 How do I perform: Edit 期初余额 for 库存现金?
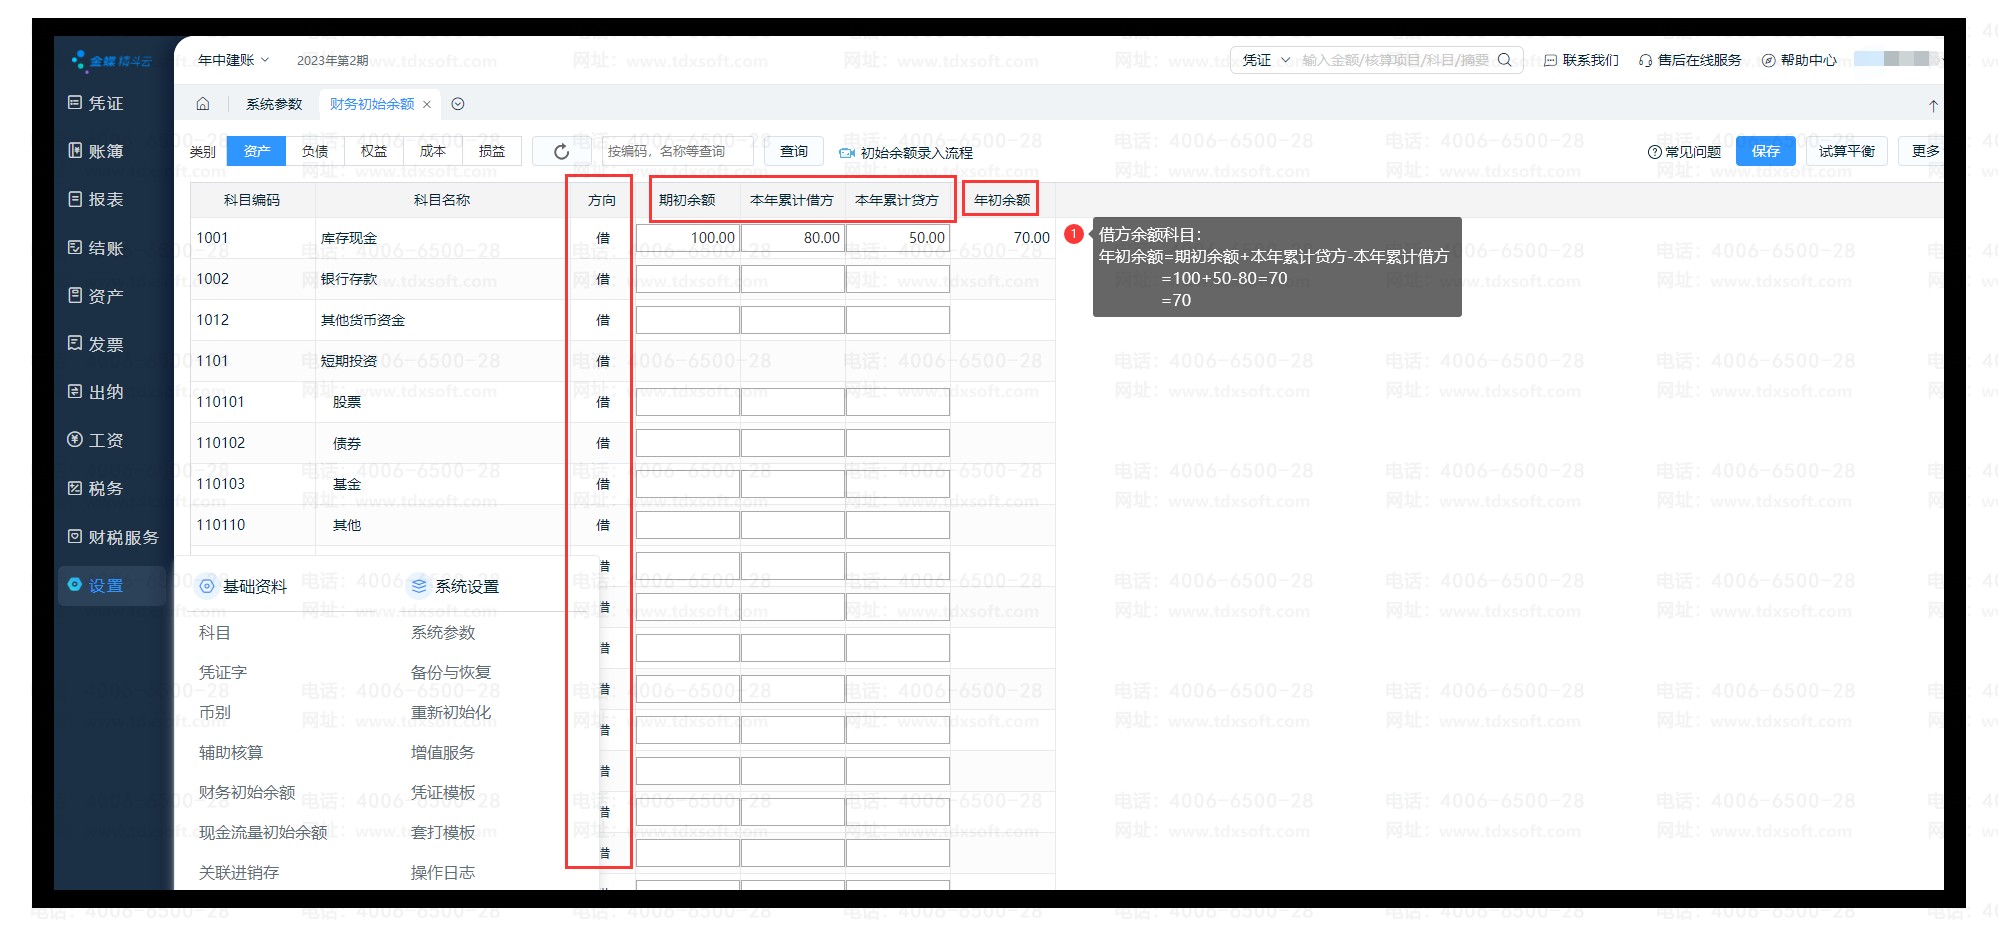tap(688, 238)
